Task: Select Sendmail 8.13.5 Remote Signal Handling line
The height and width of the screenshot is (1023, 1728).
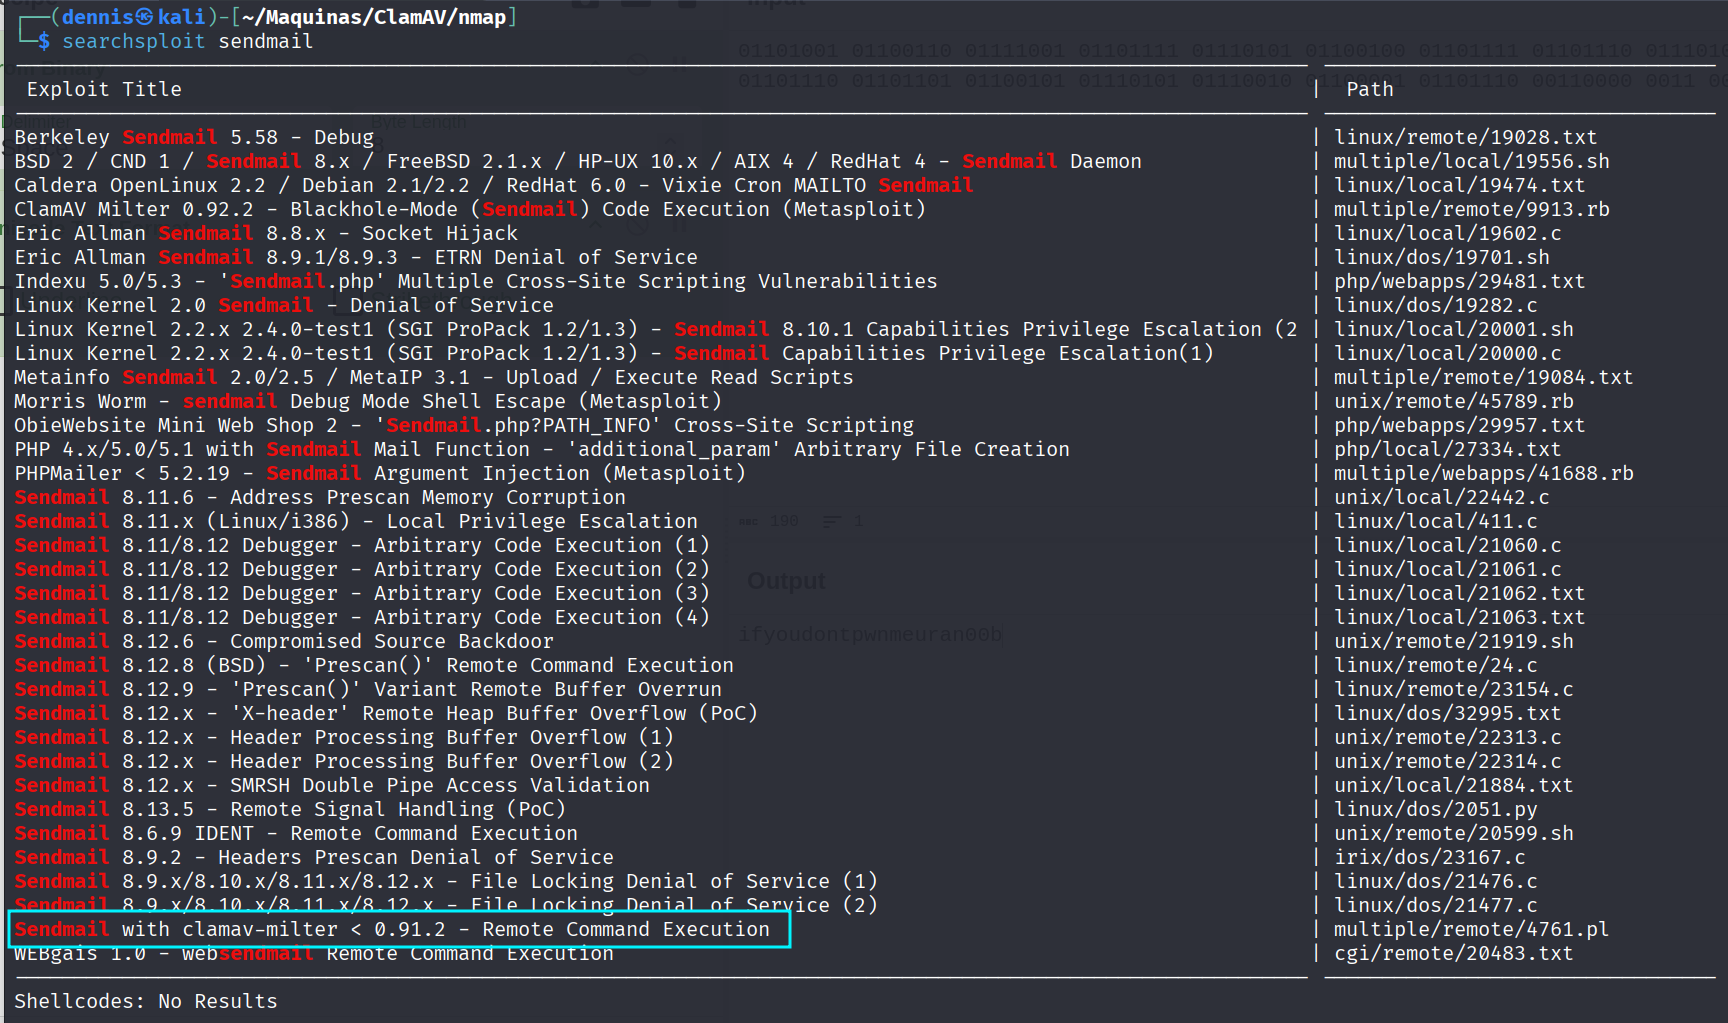Action: 289,809
